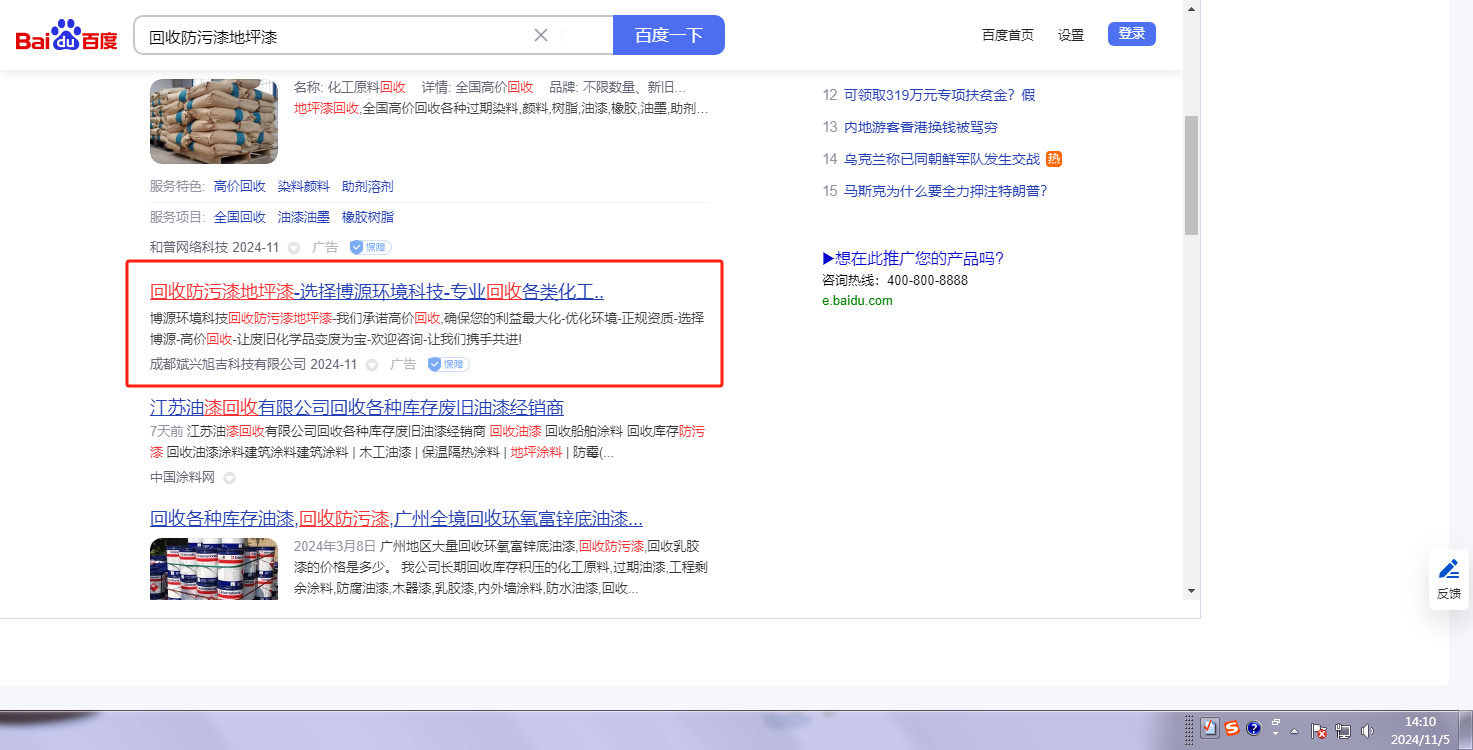
Task: Expand dropdown arrow next to 中国涂料网
Action: [229, 478]
